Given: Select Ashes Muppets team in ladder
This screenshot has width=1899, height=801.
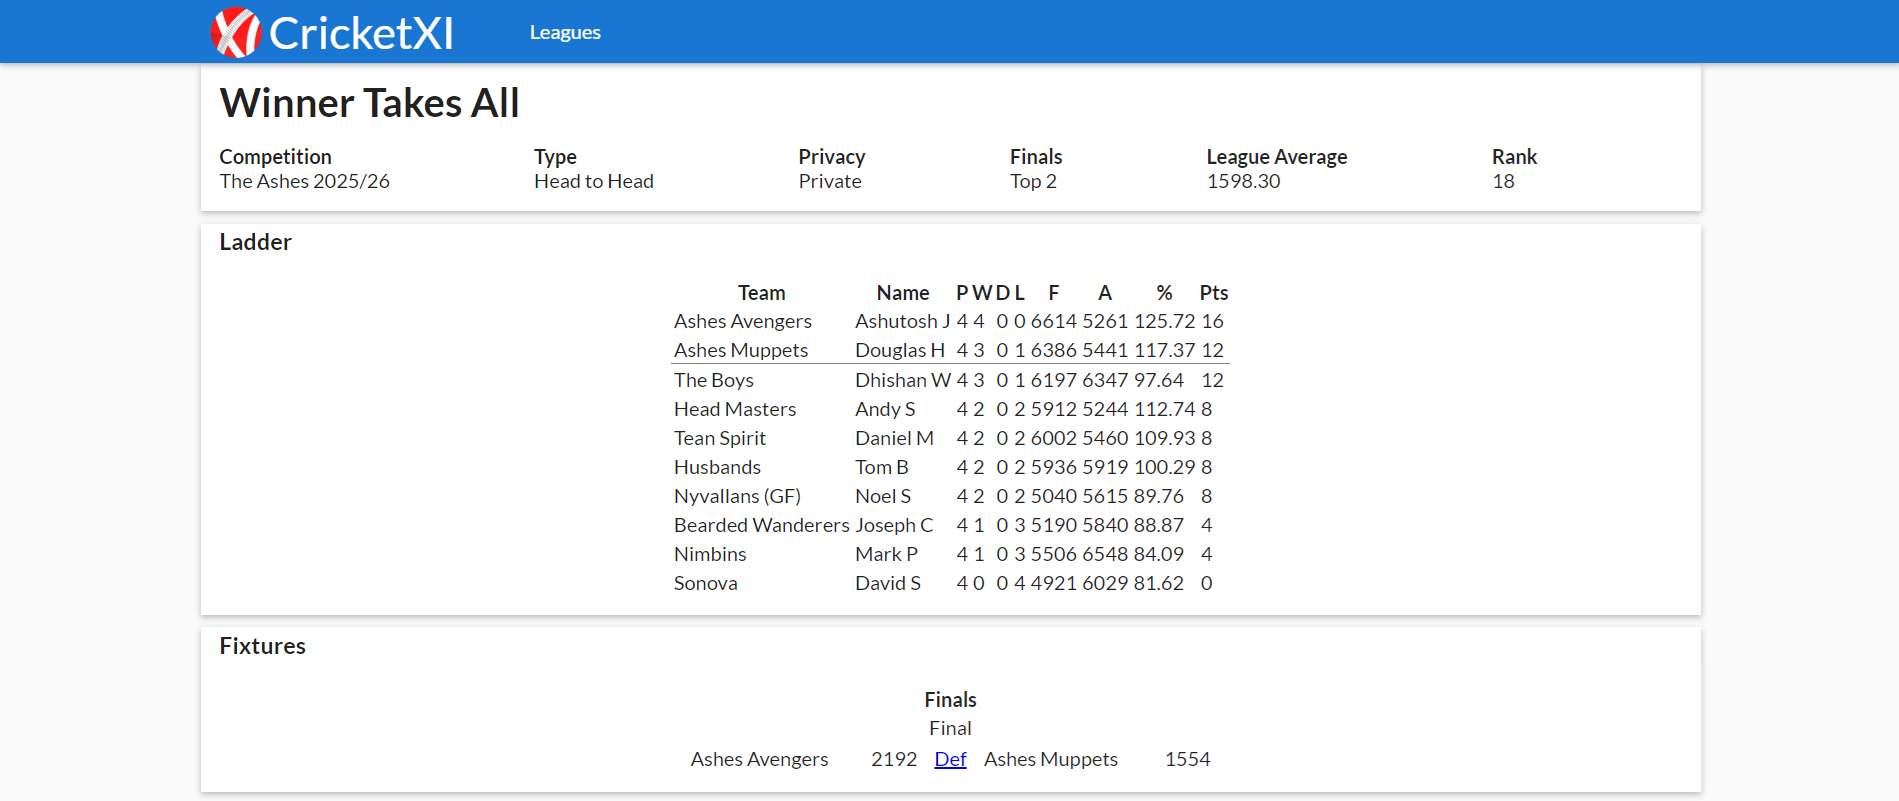Looking at the screenshot, I should pos(740,350).
